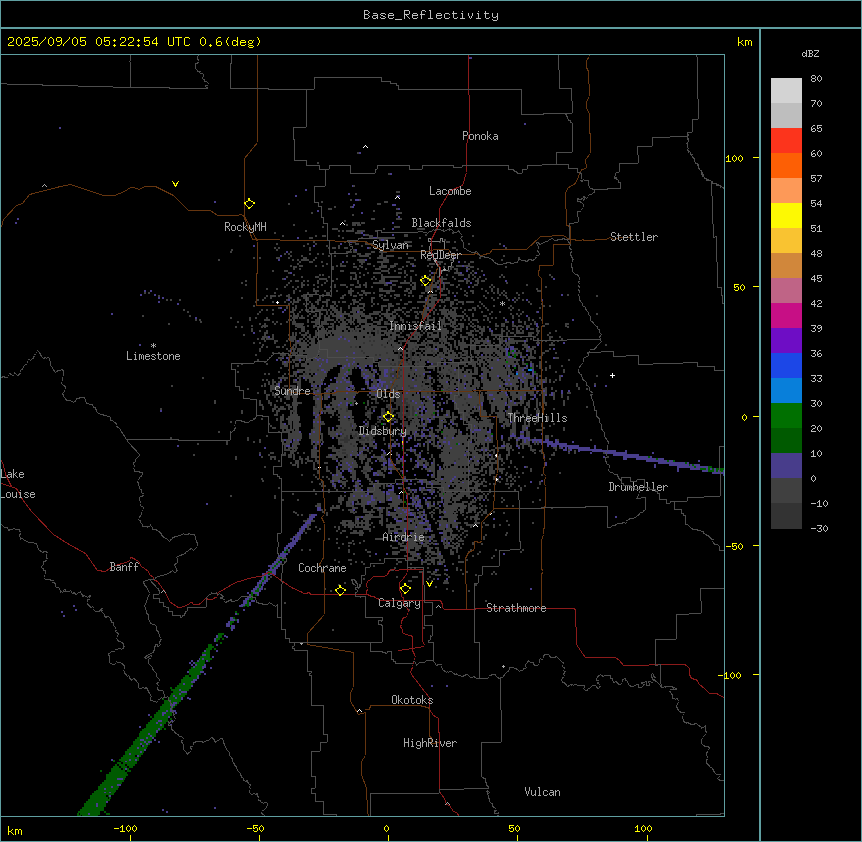Click the Sundre city label
862x842 pixels.
[x=292, y=391]
